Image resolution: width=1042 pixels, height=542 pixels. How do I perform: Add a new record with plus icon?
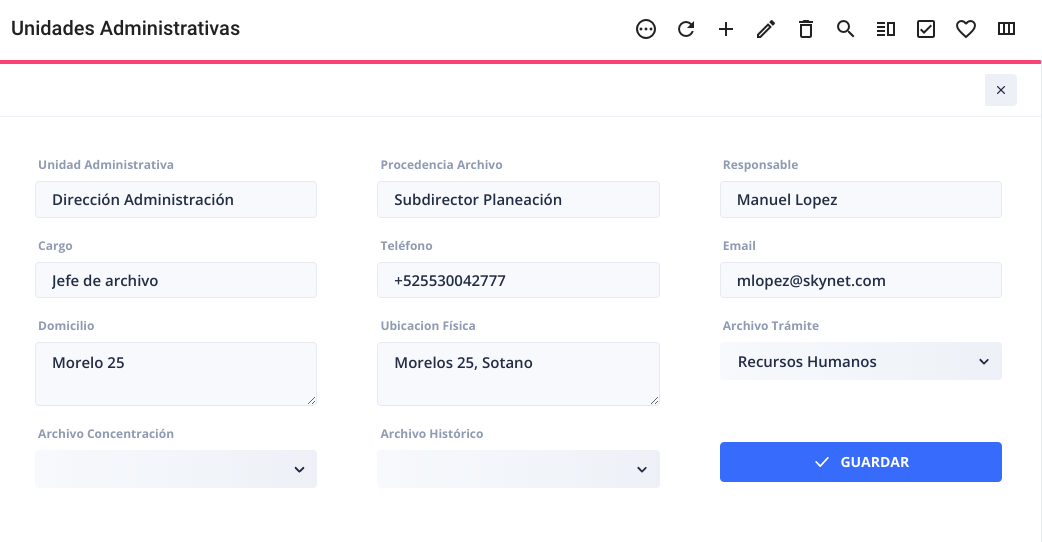coord(726,29)
